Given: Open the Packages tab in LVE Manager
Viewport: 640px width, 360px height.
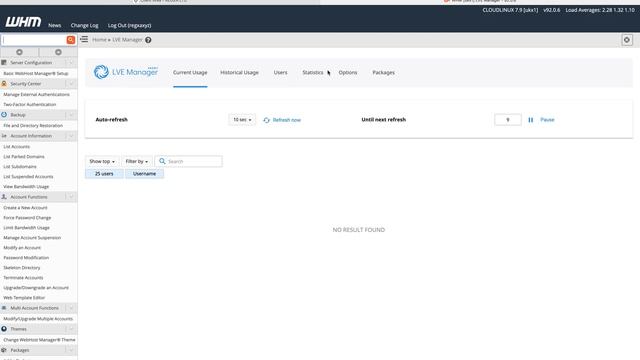Looking at the screenshot, I should coord(383,72).
